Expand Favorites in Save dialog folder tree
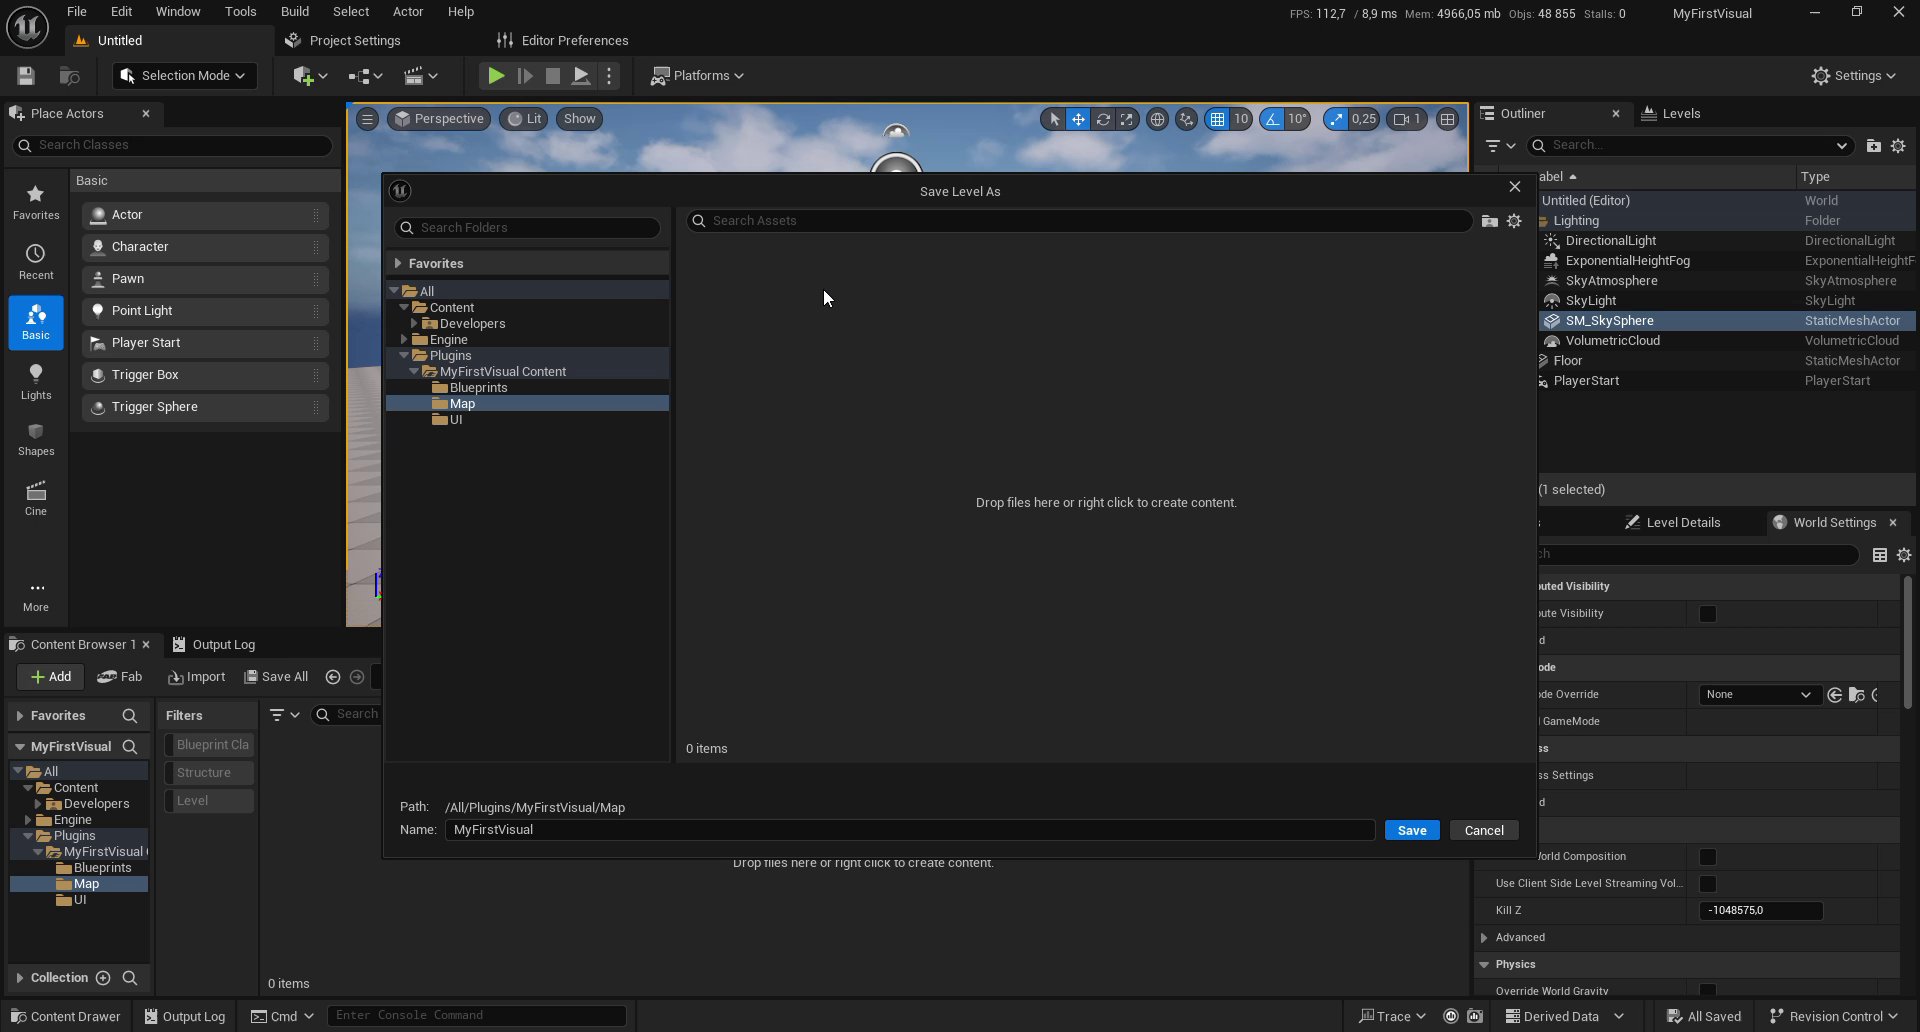 click(398, 264)
